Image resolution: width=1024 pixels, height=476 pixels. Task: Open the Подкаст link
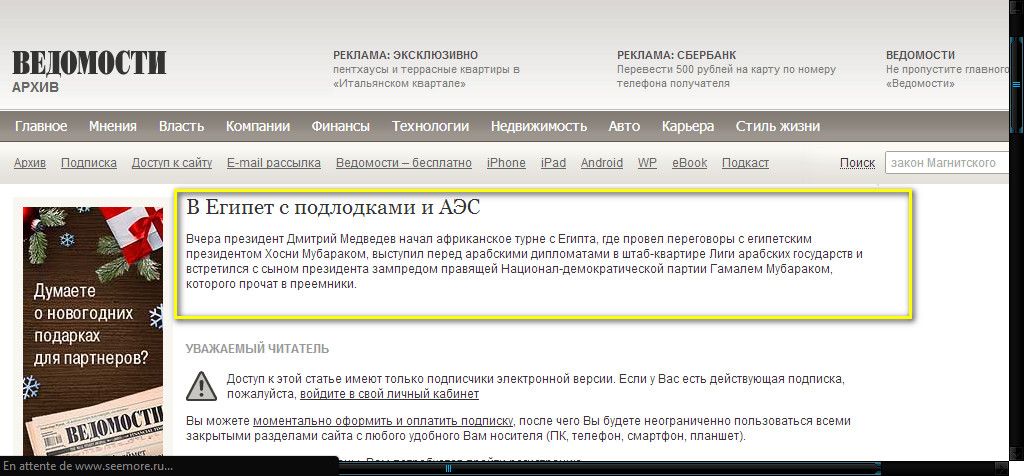tap(745, 163)
